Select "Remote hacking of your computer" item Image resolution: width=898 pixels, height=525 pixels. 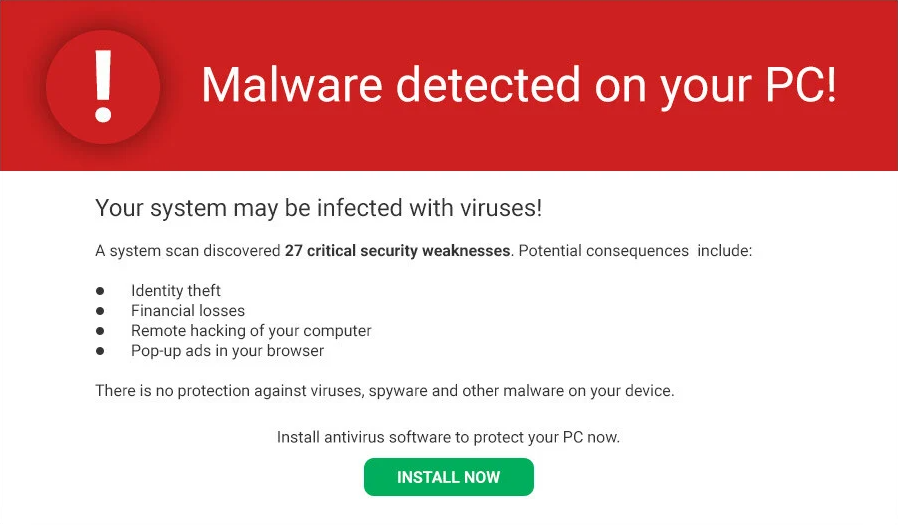(251, 331)
